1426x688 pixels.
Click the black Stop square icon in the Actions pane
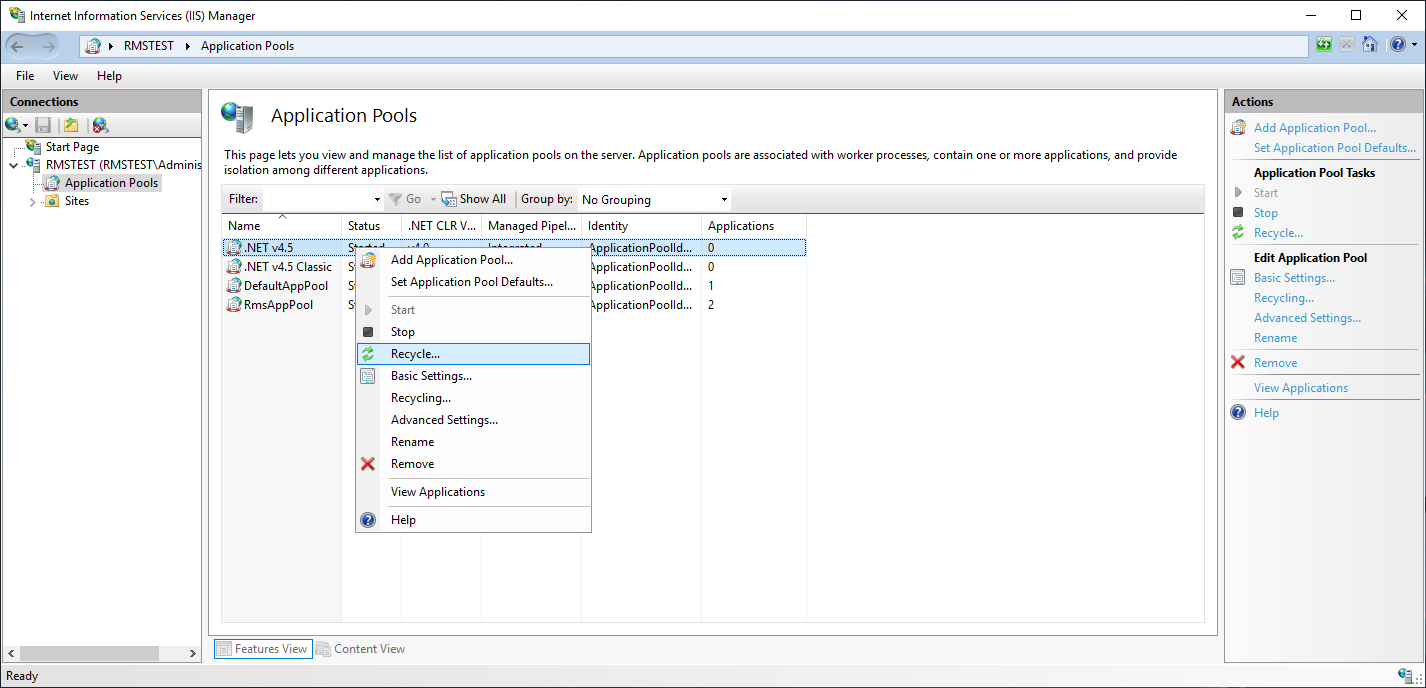1238,213
